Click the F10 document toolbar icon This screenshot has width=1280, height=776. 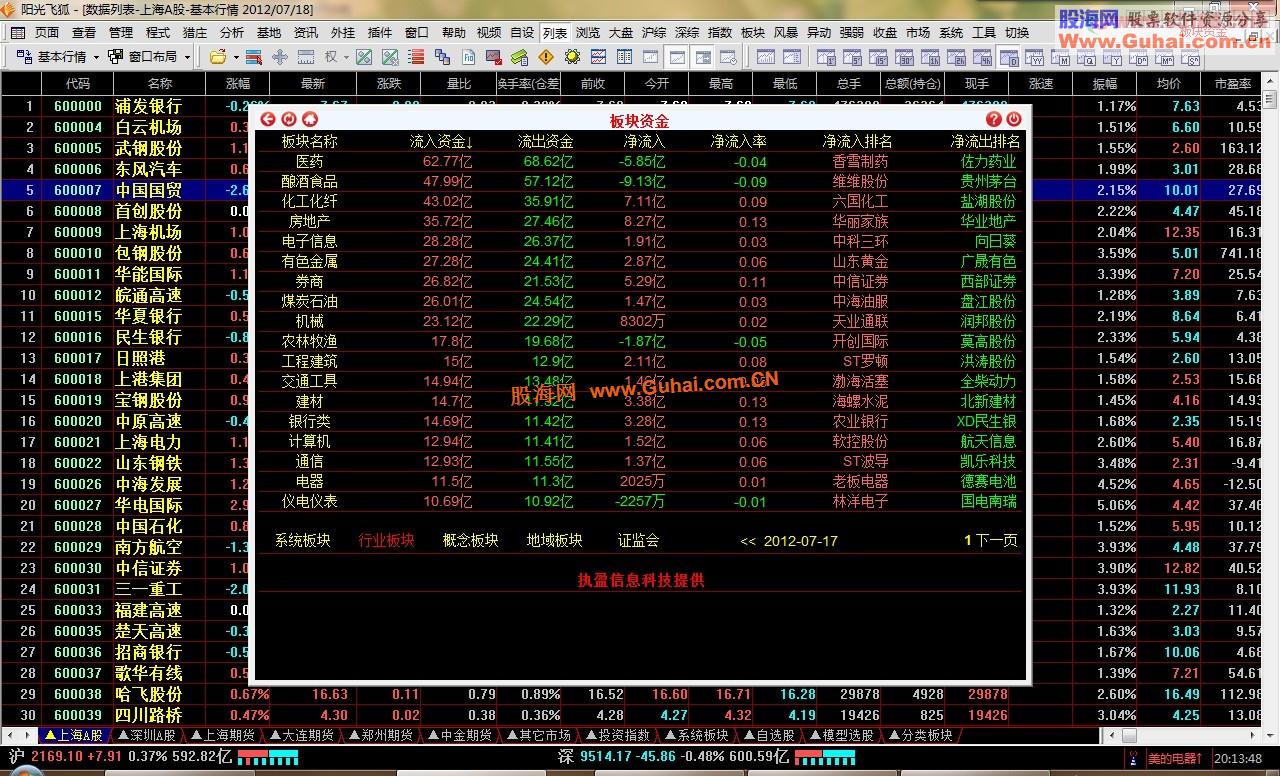pyautogui.click(x=468, y=57)
